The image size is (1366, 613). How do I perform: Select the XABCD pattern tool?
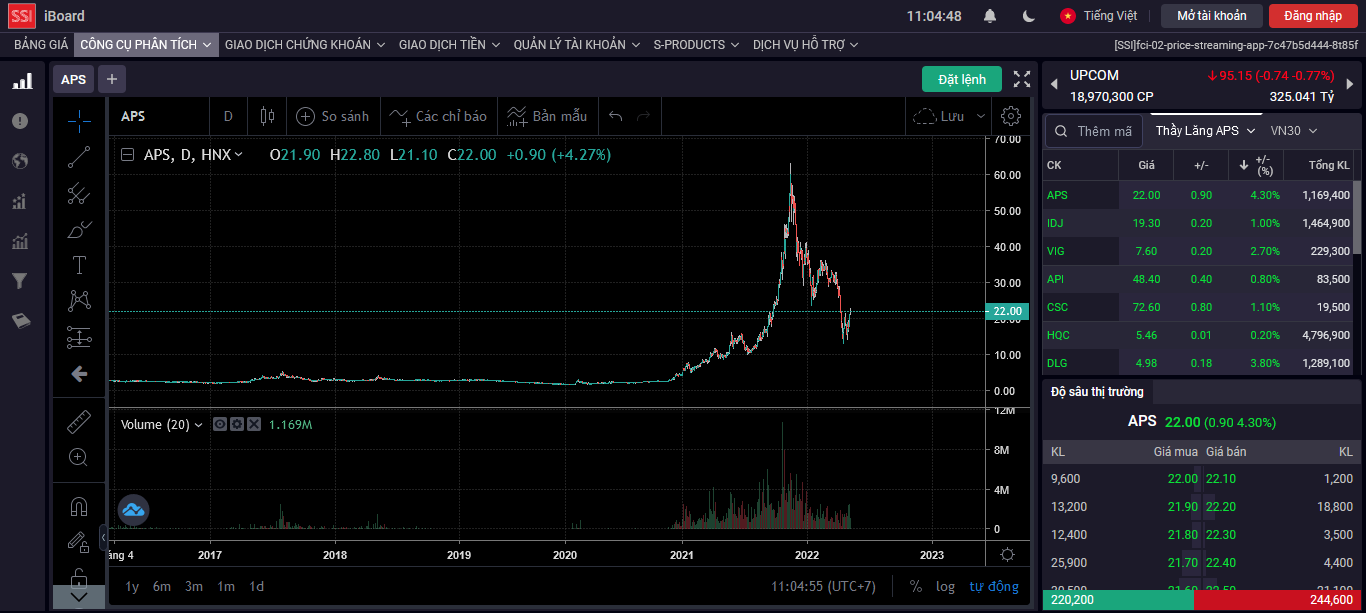click(79, 301)
